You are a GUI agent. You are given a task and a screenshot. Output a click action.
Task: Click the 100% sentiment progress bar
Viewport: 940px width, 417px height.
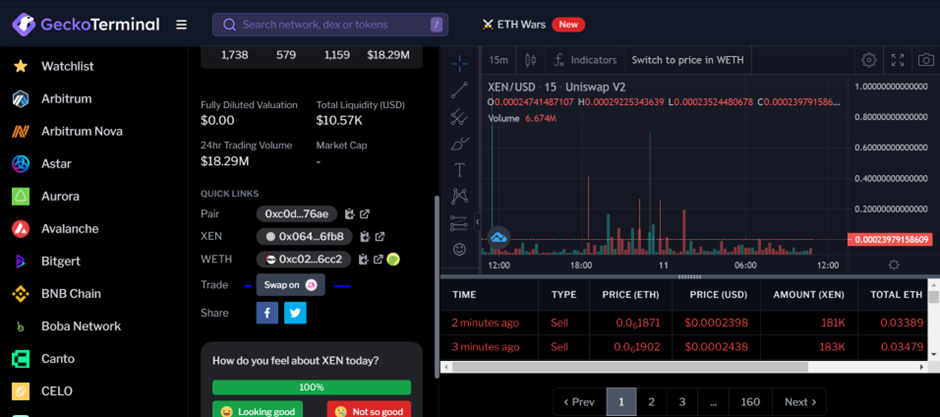pos(312,387)
